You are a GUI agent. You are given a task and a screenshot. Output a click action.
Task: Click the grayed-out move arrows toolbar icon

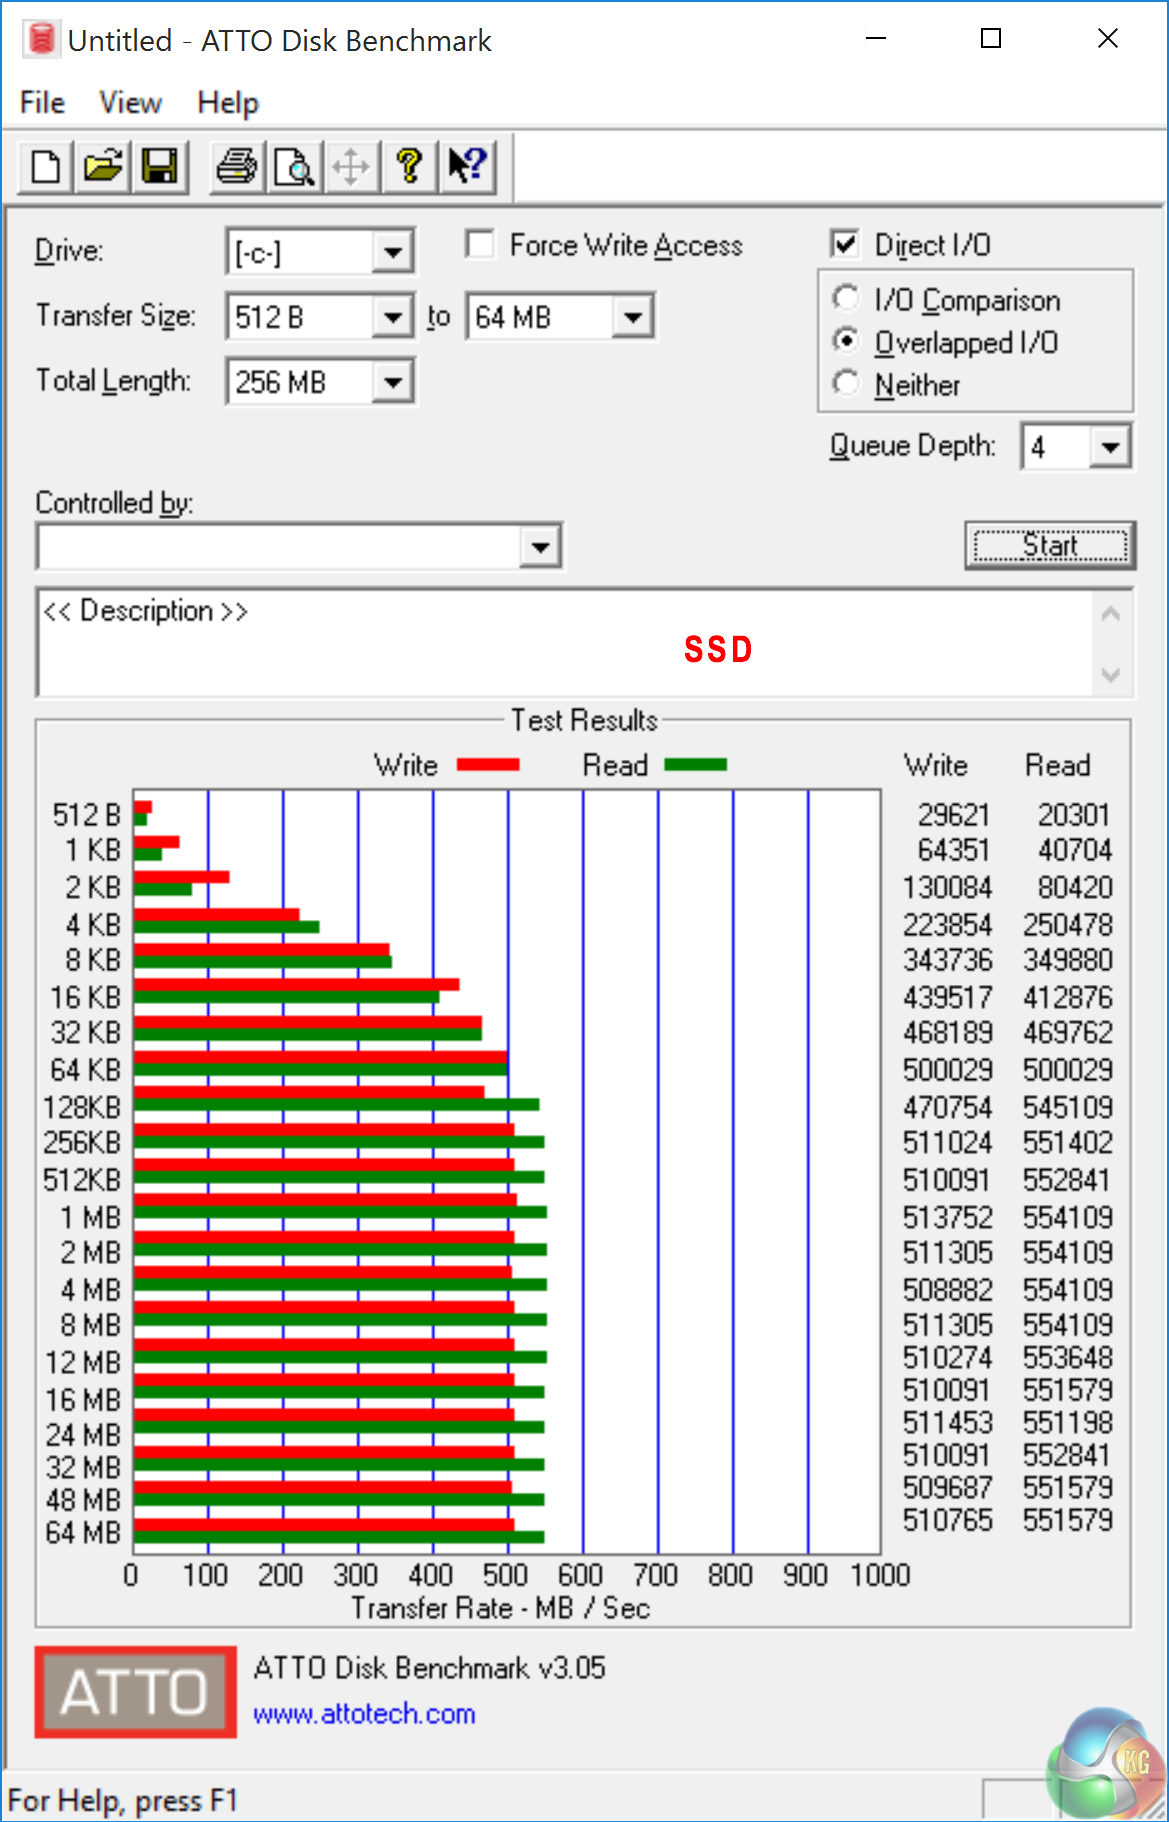pos(351,166)
